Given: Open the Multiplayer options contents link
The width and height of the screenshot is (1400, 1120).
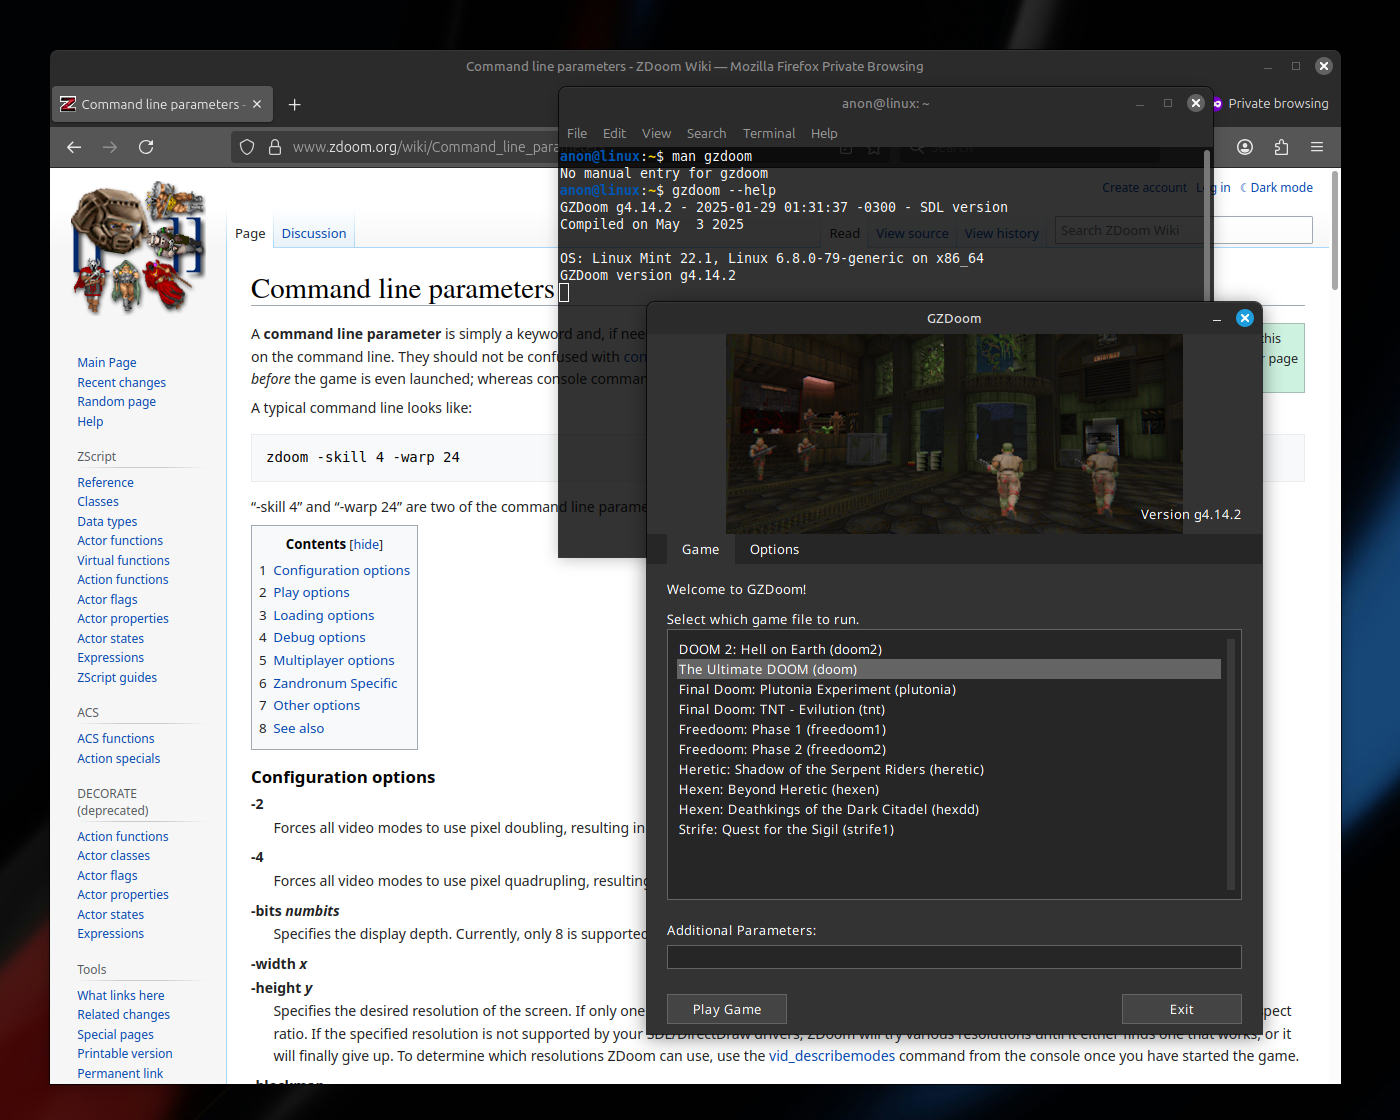Looking at the screenshot, I should pos(333,660).
